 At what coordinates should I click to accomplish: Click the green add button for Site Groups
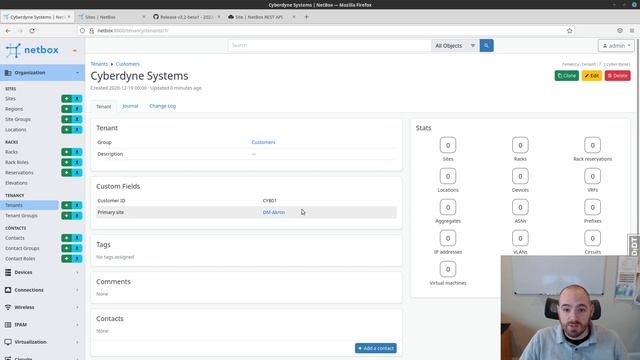point(66,119)
